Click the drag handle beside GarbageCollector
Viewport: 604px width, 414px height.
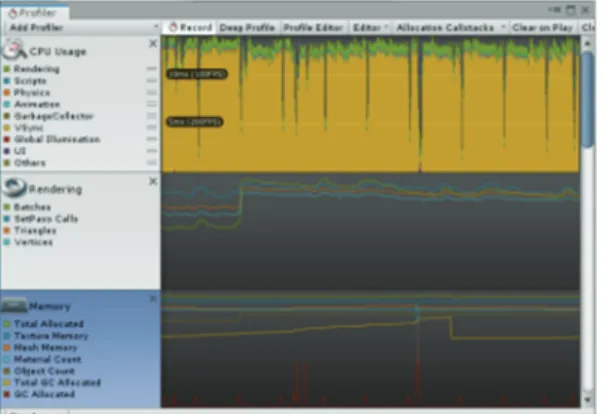(152, 116)
